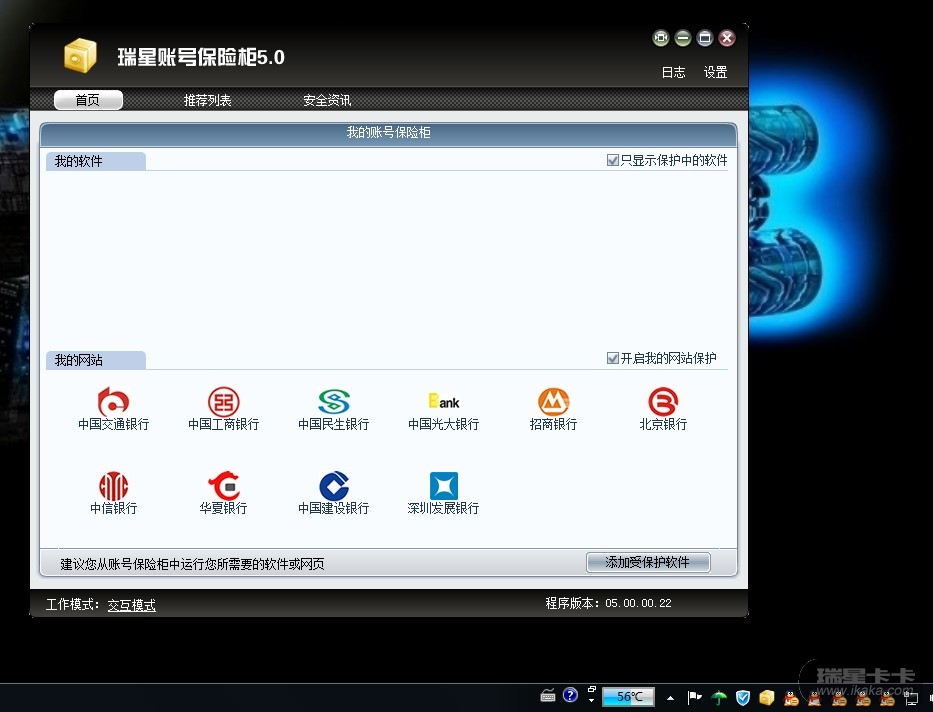Open the 日志 log menu
Screen dimensions: 933x712
pyautogui.click(x=673, y=72)
